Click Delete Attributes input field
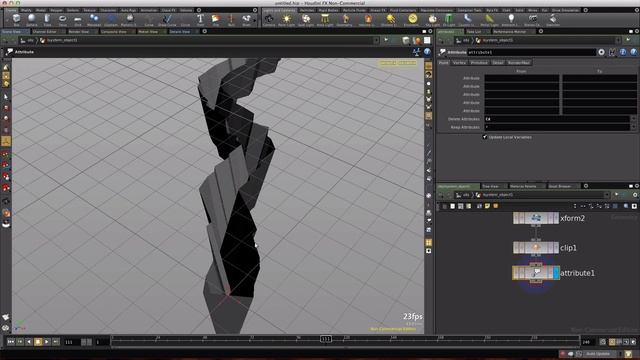Image resolution: width=640 pixels, height=360 pixels. (x=557, y=119)
